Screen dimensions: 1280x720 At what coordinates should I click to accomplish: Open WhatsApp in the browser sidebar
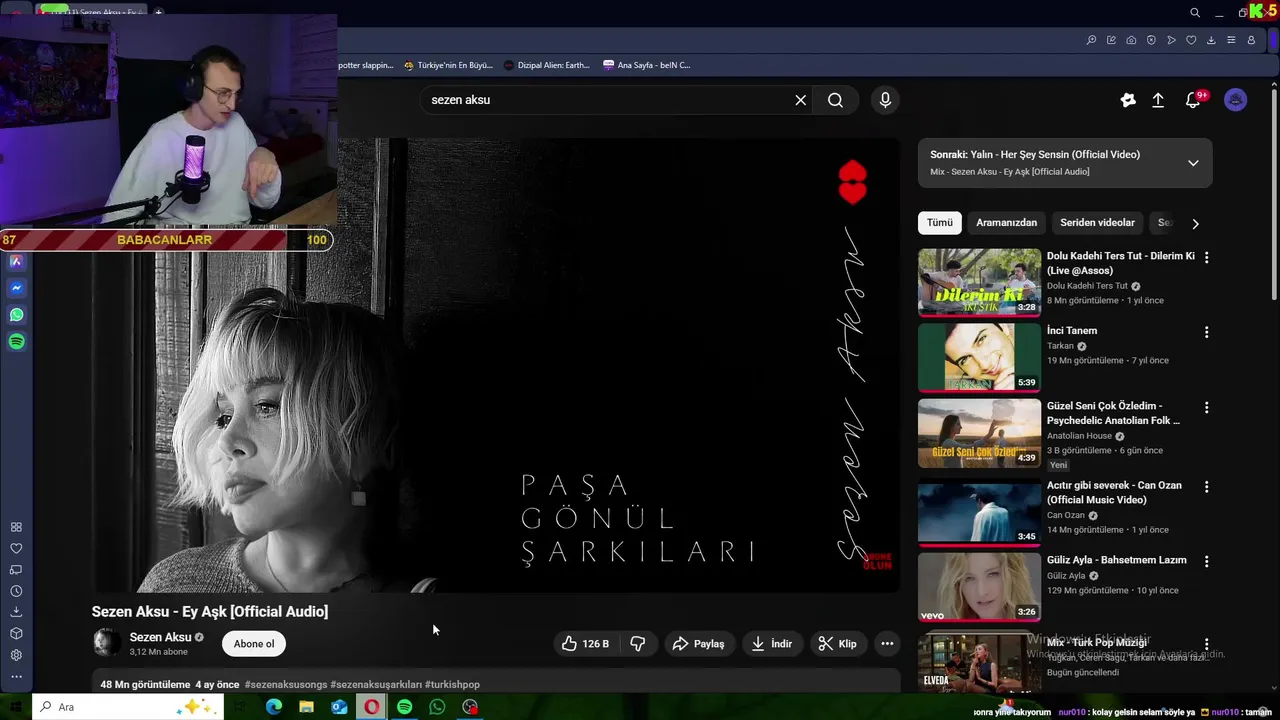click(x=16, y=315)
